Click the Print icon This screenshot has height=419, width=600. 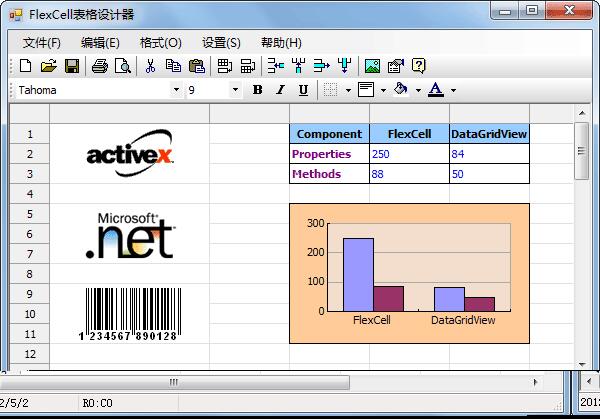pyautogui.click(x=100, y=66)
